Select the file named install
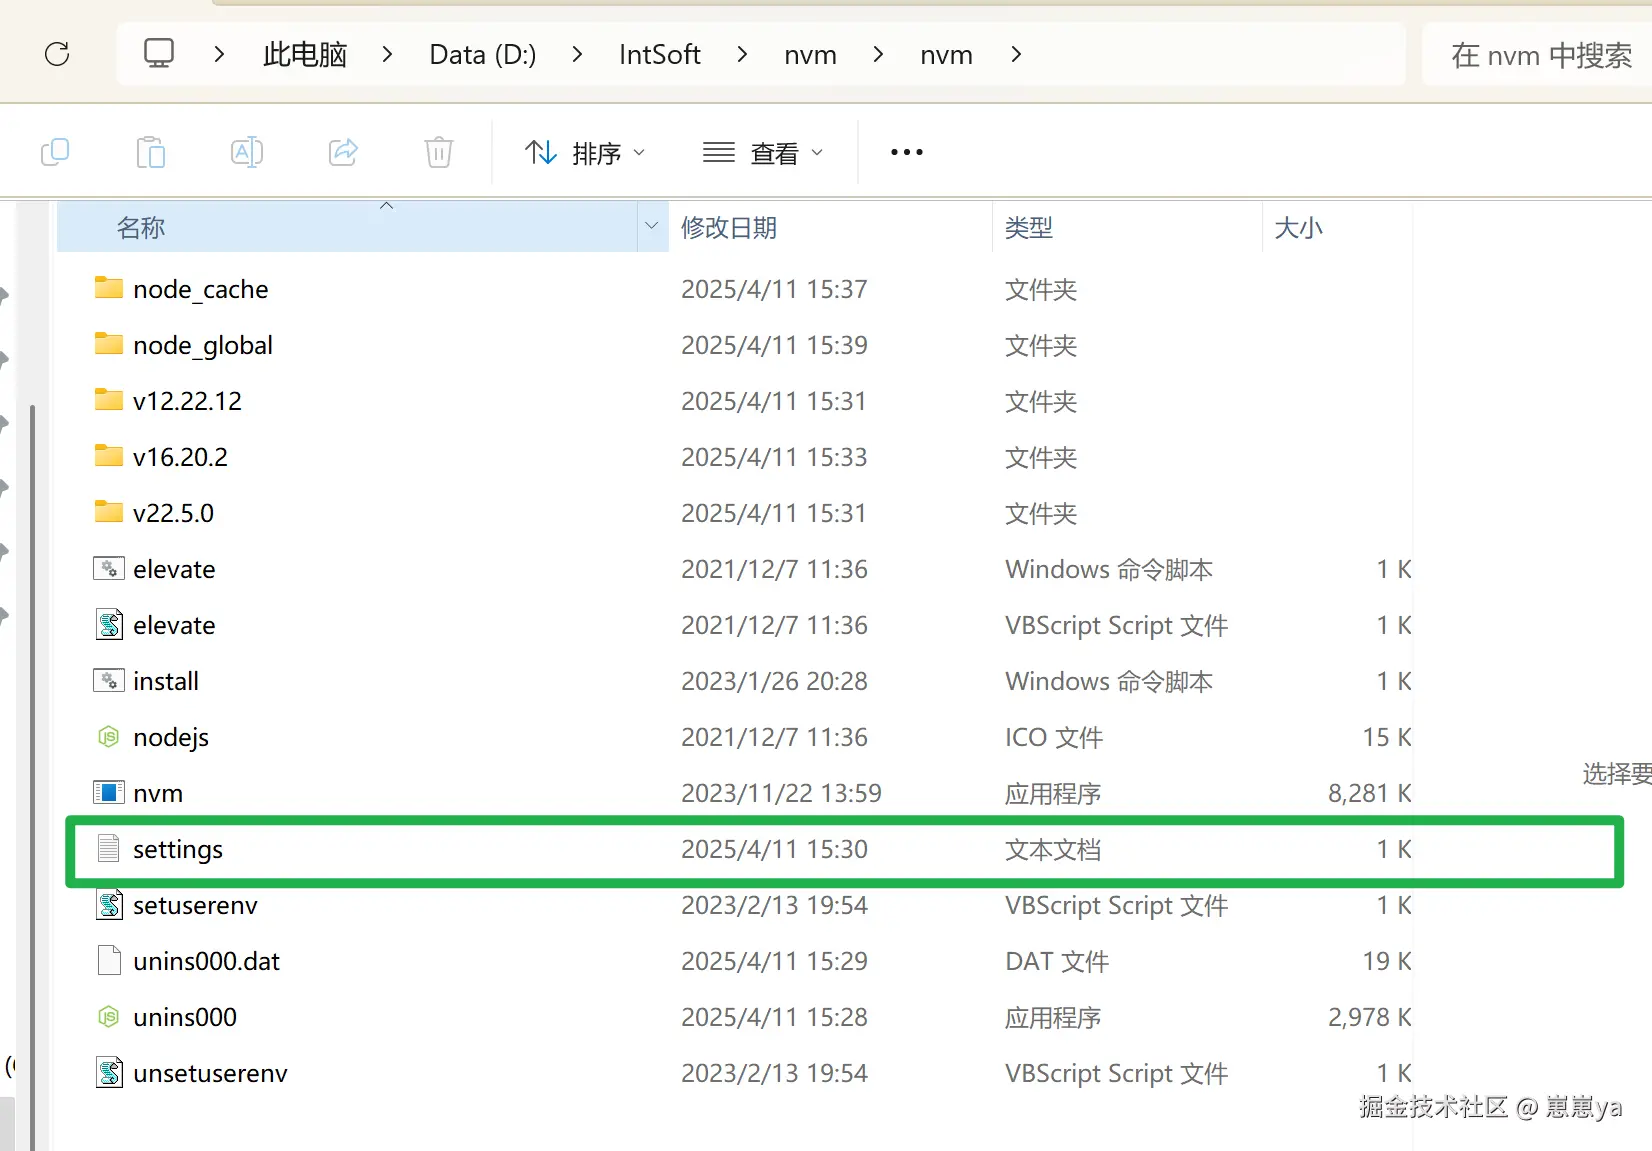This screenshot has width=1652, height=1151. (166, 681)
